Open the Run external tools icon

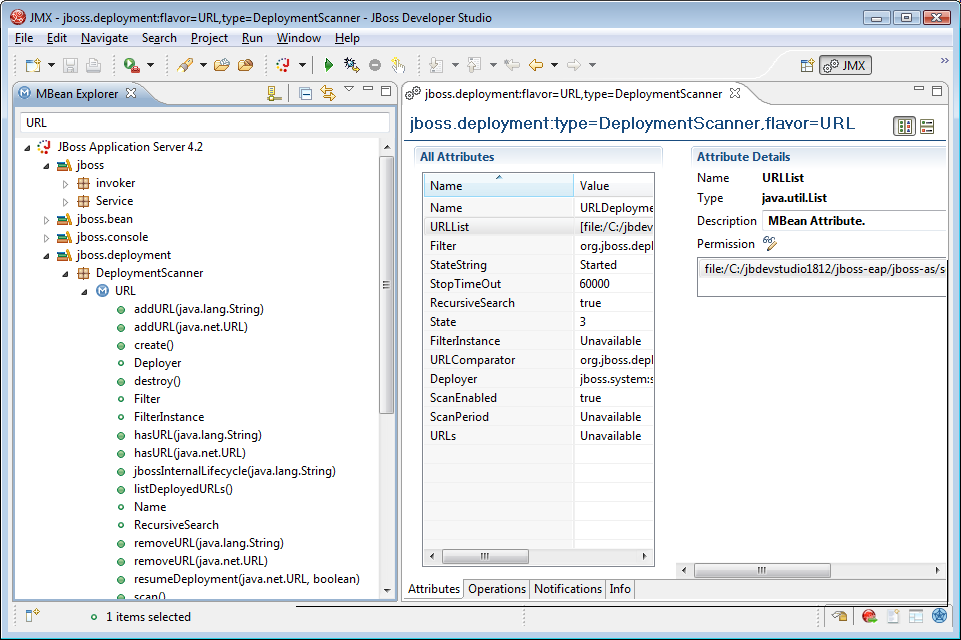click(130, 65)
